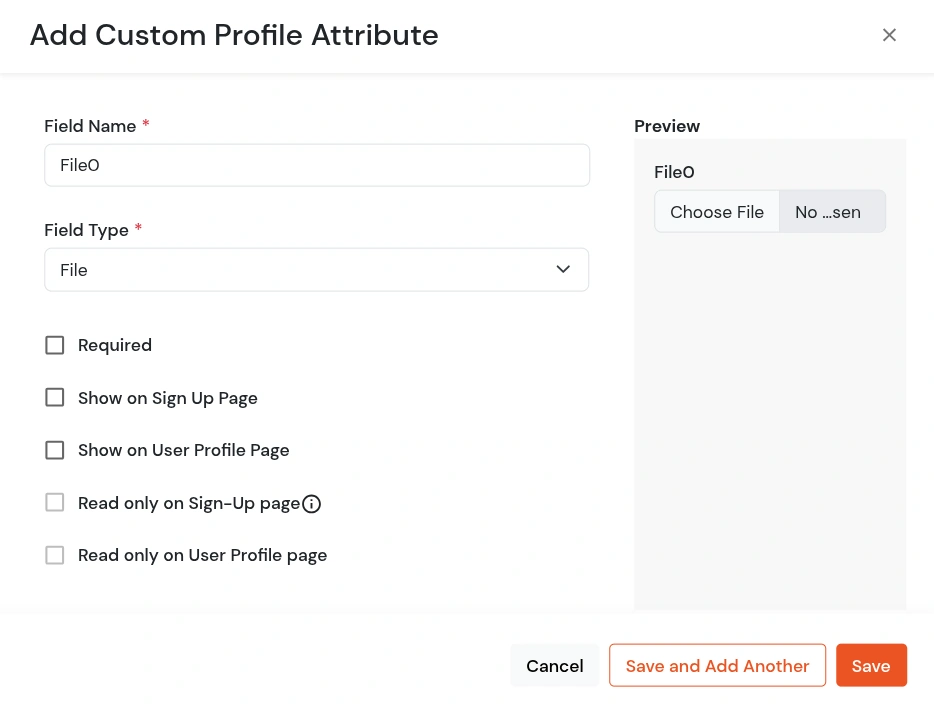Click the Add Custom Profile Attribute title
The width and height of the screenshot is (934, 707).
[x=234, y=35]
